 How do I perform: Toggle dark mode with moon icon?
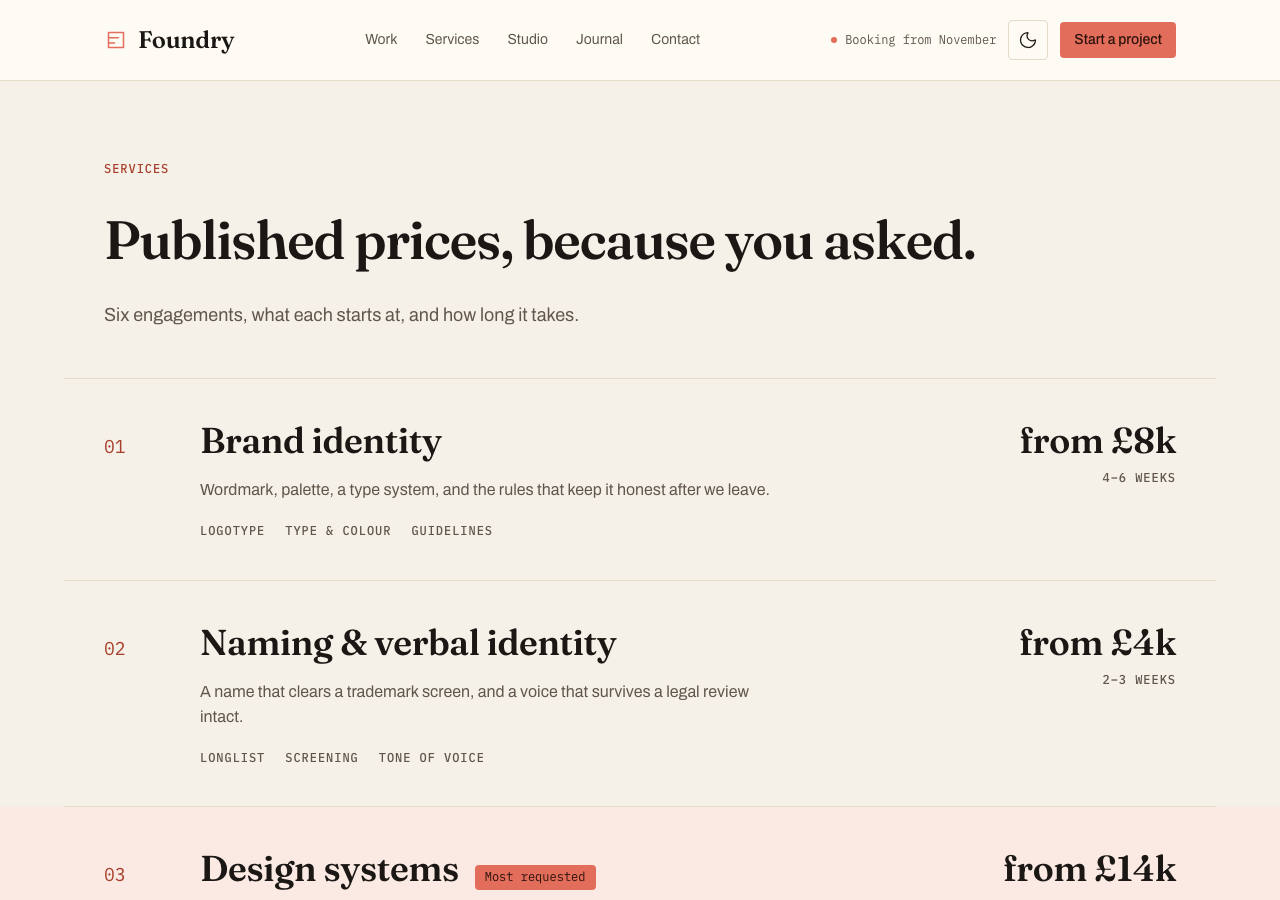(1028, 40)
